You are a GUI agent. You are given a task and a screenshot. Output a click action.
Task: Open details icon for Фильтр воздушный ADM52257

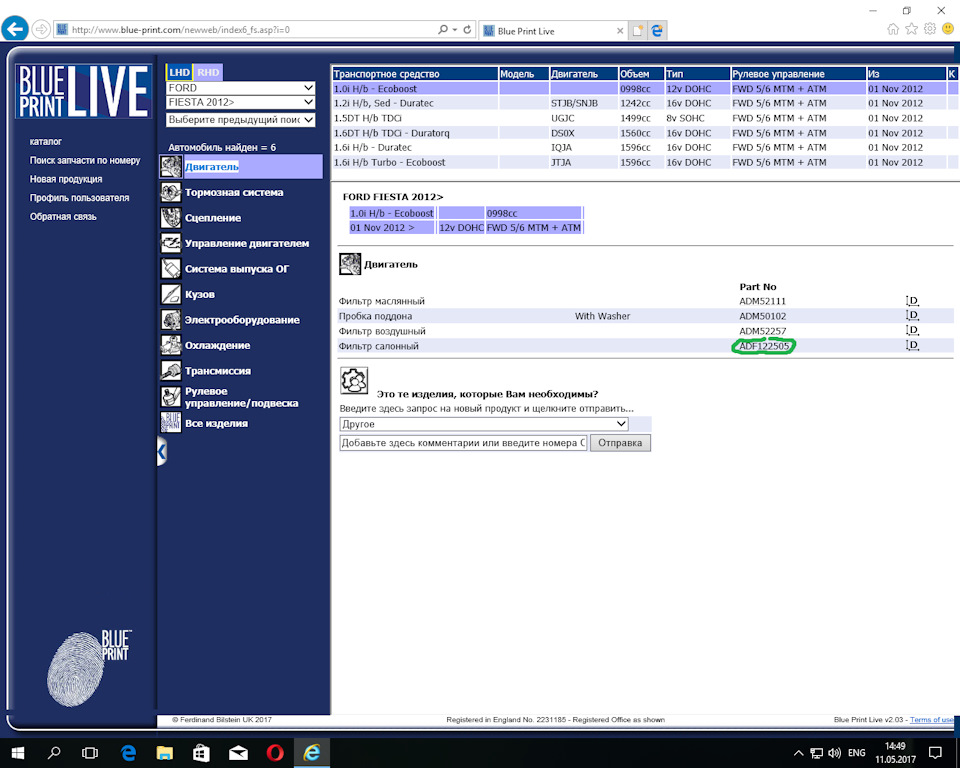(x=912, y=330)
